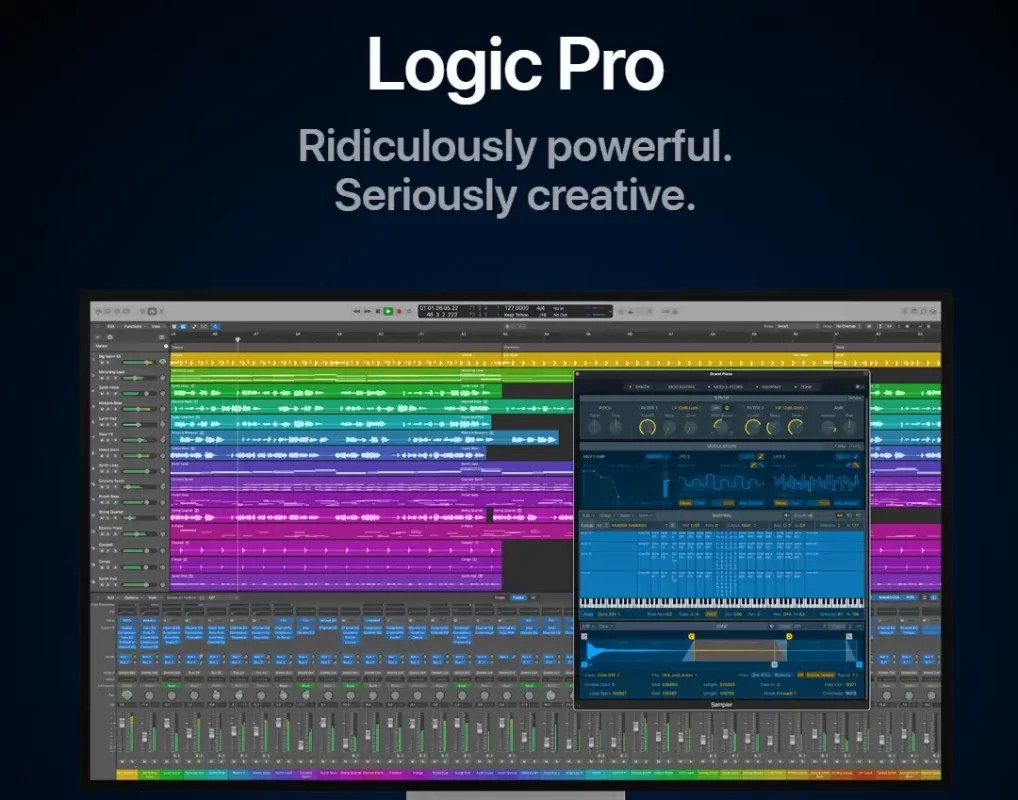Click the Rewind transport control
Viewport: 1018px width, 800px height.
(x=357, y=310)
